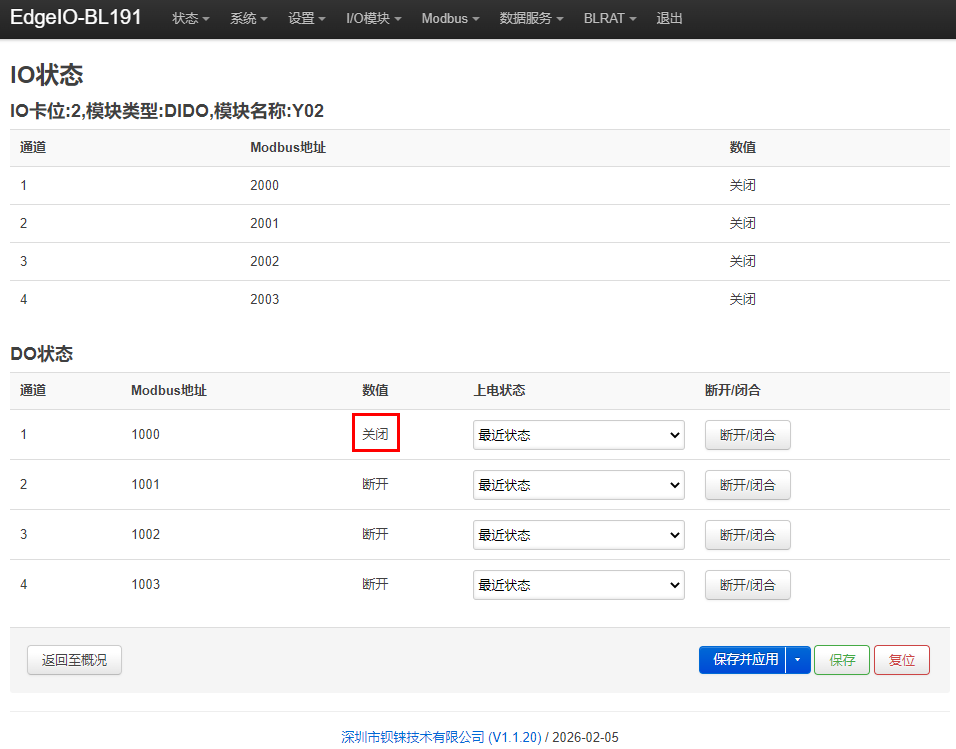Click 返回至概况 button

pos(74,660)
